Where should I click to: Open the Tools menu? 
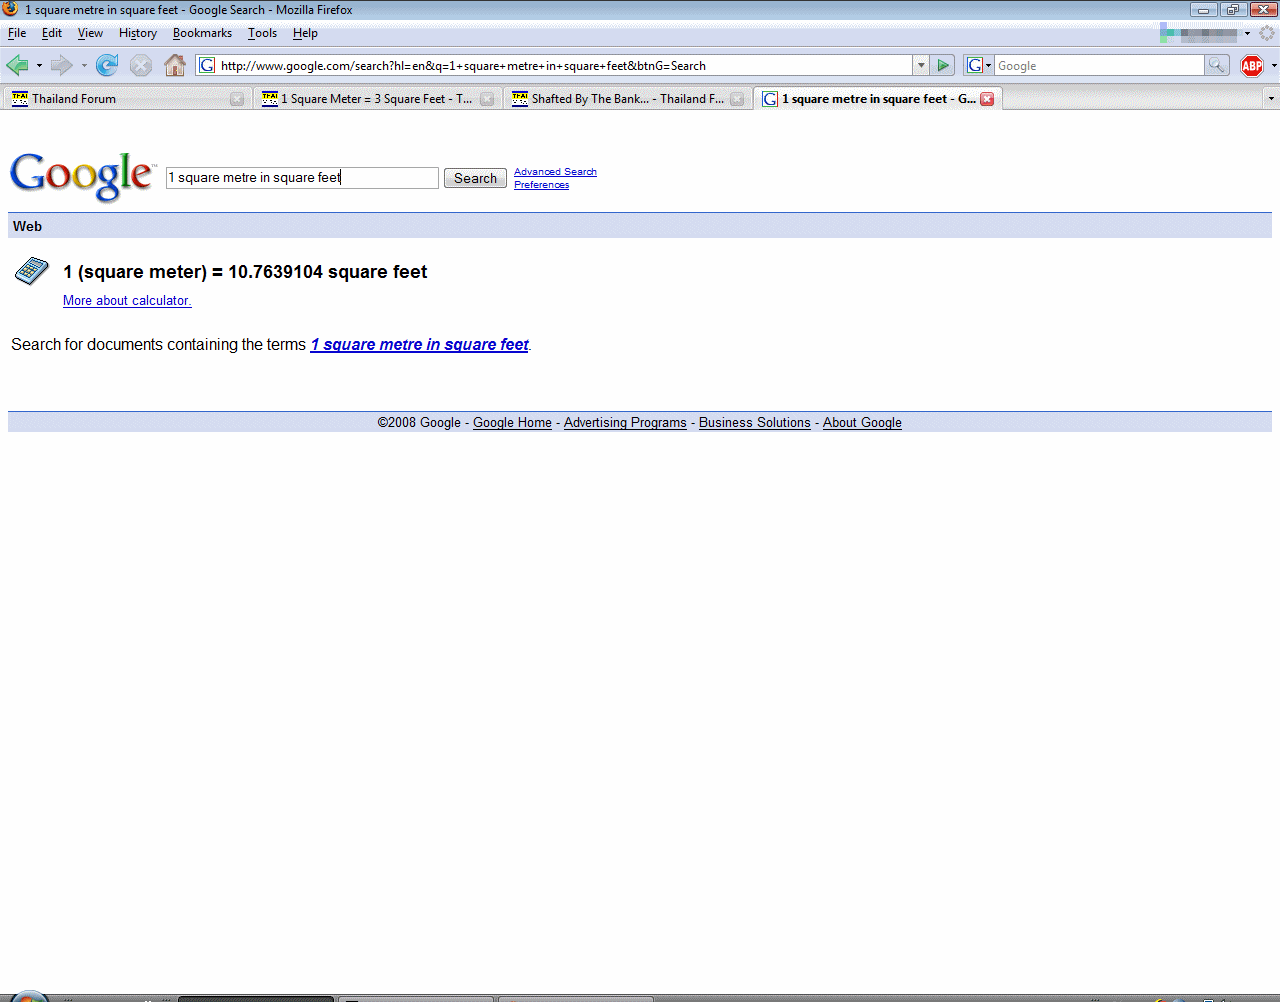[263, 33]
